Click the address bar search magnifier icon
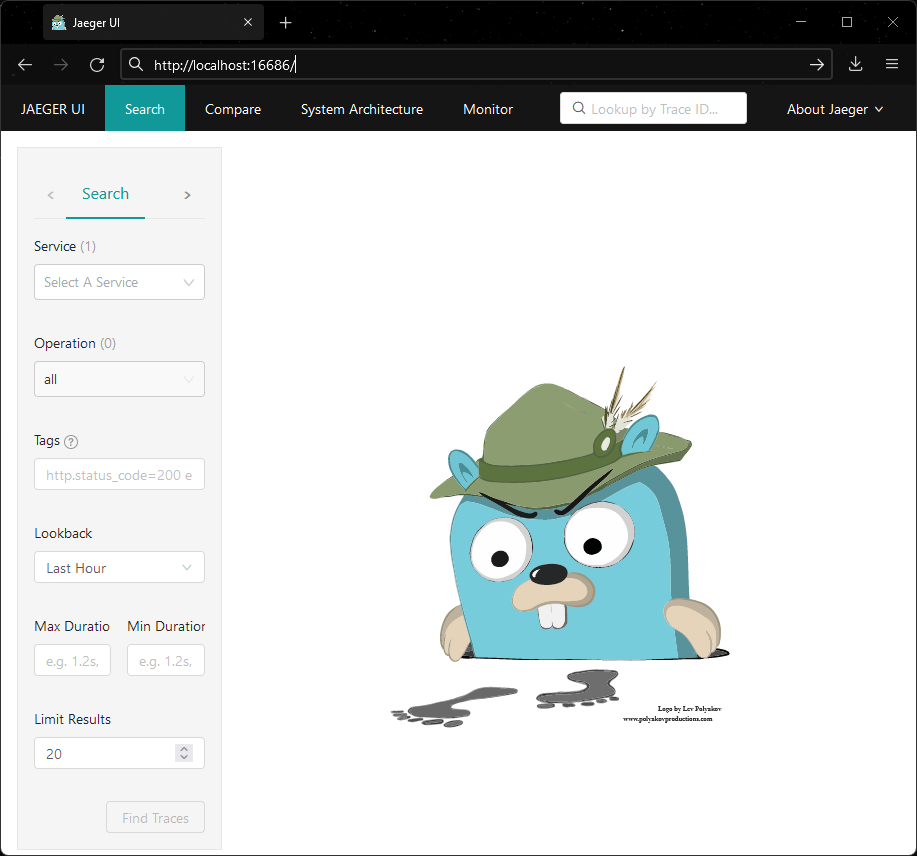 coord(136,64)
